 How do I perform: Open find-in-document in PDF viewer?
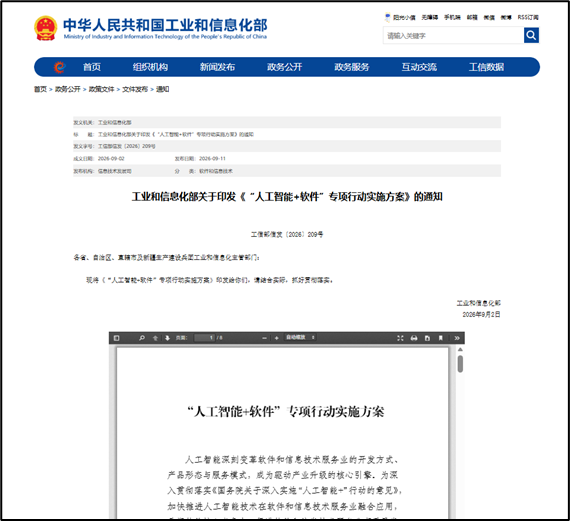(142, 338)
